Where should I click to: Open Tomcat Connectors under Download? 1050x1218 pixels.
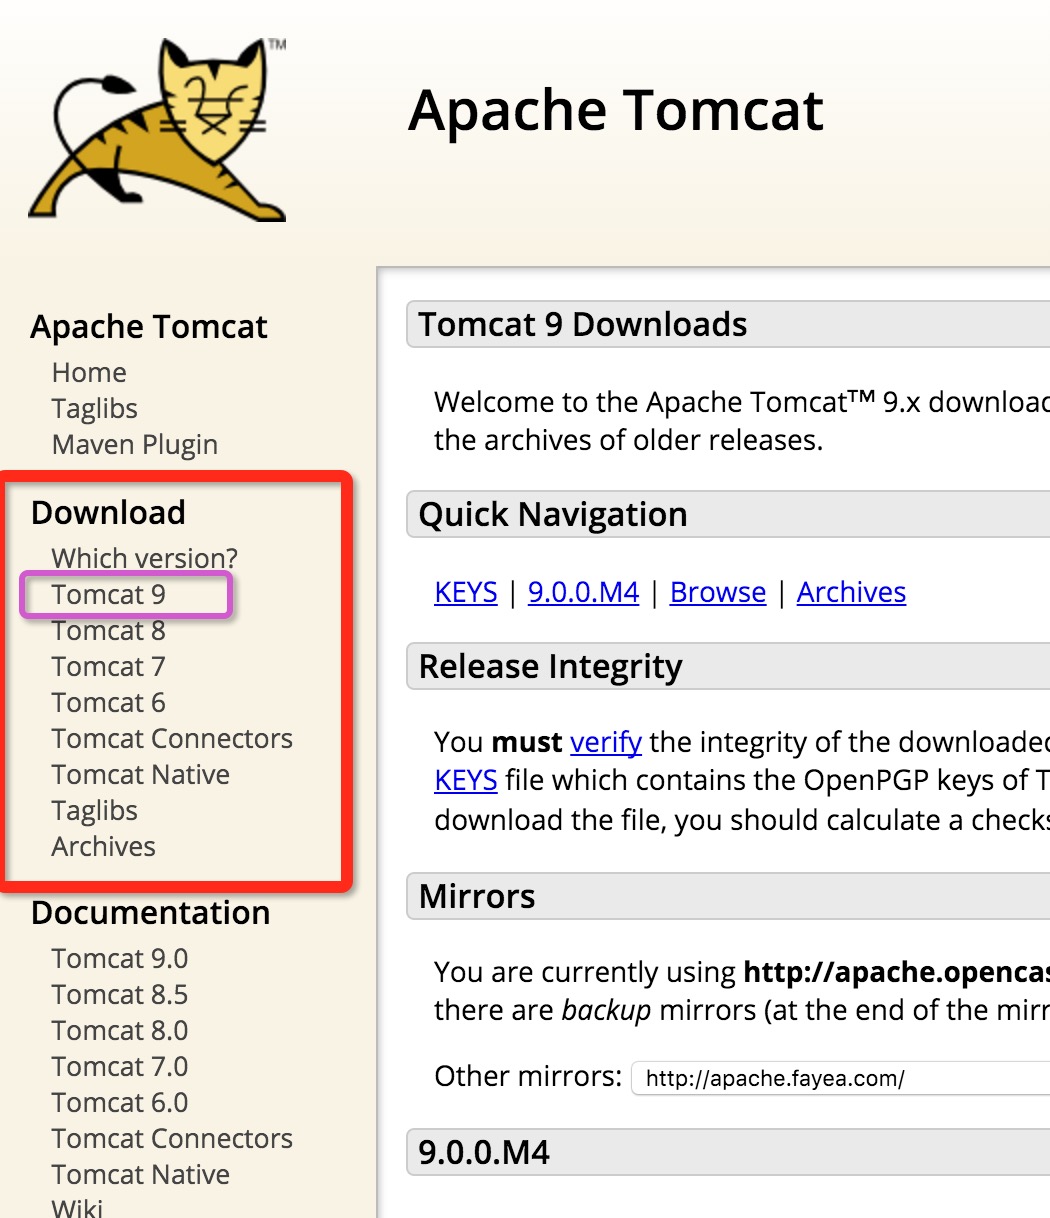172,739
